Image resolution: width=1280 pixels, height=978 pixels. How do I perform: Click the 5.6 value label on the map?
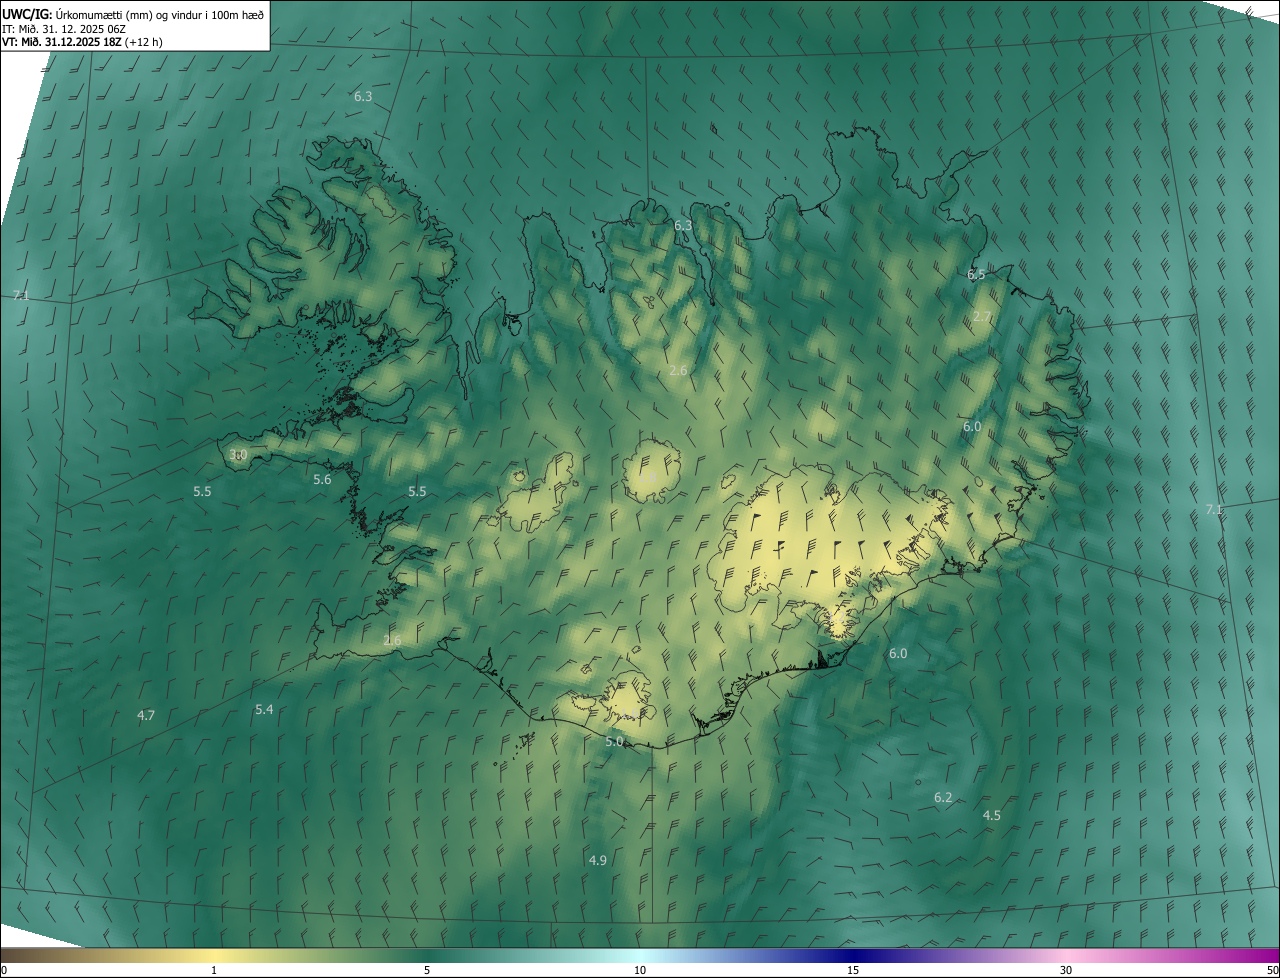tap(322, 480)
